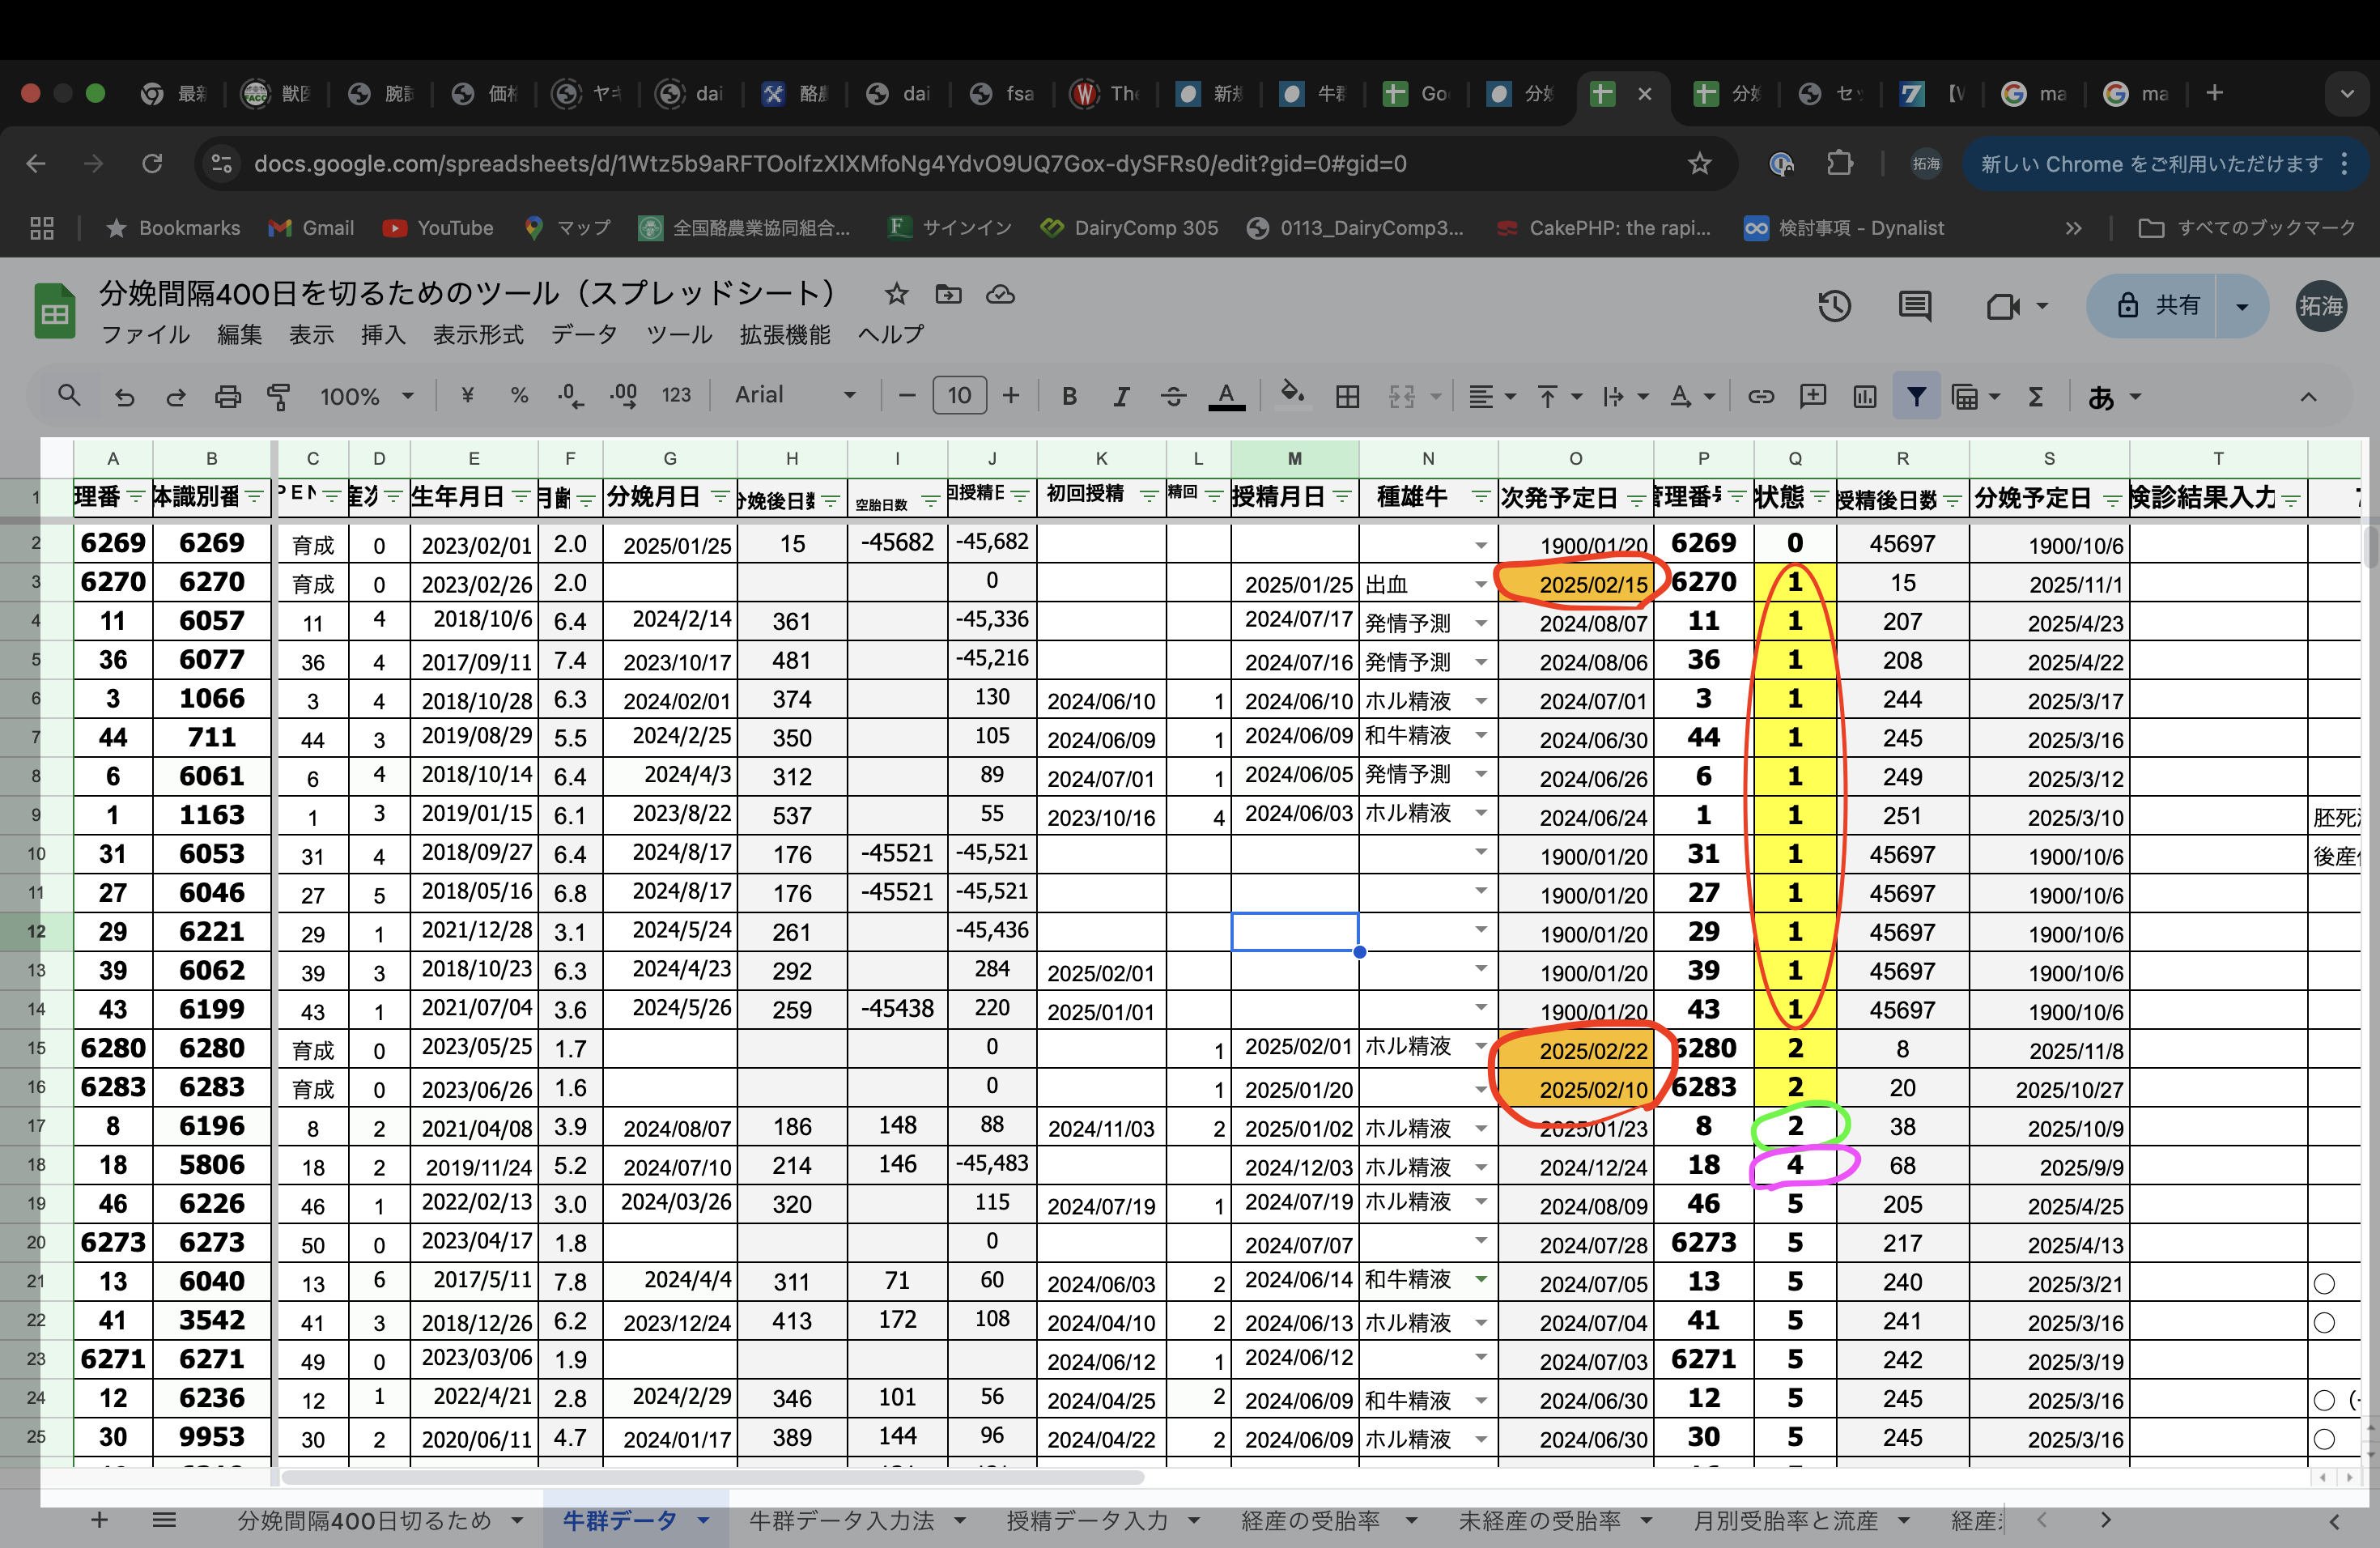
Task: Click the paint format roller icon
Action: pos(279,397)
